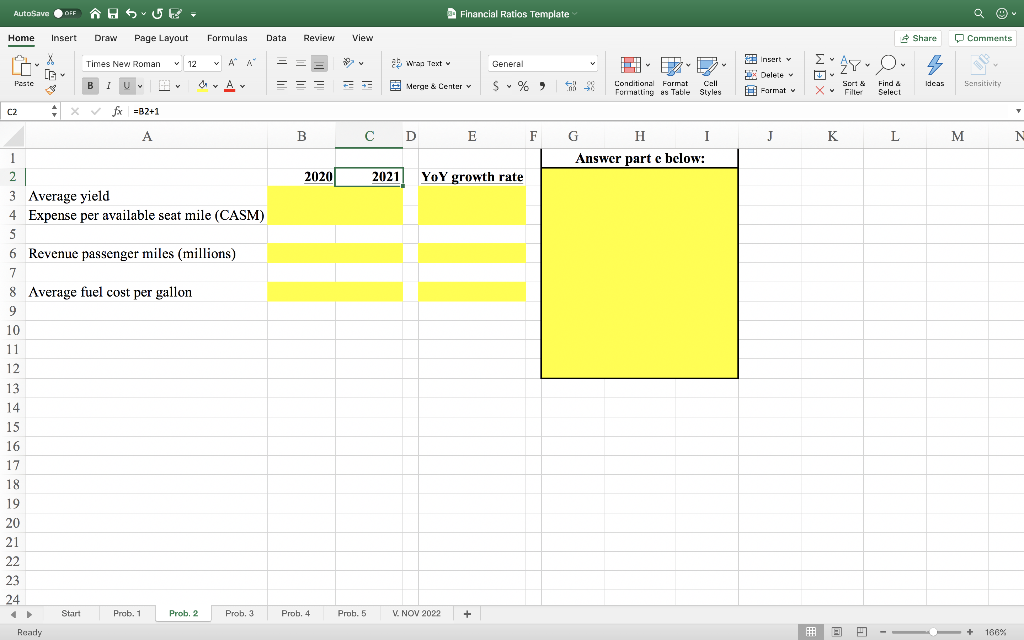Viewport: 1024px width, 640px height.
Task: Insert function with fx button
Action: [x=117, y=112]
